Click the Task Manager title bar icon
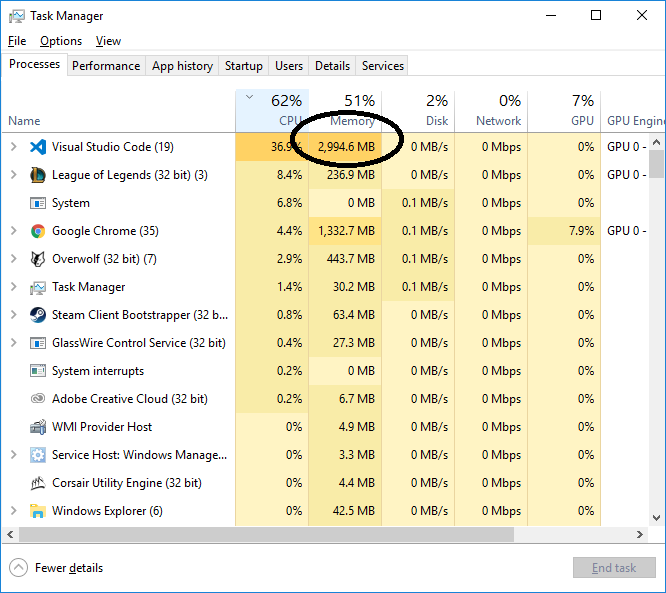 [17, 16]
